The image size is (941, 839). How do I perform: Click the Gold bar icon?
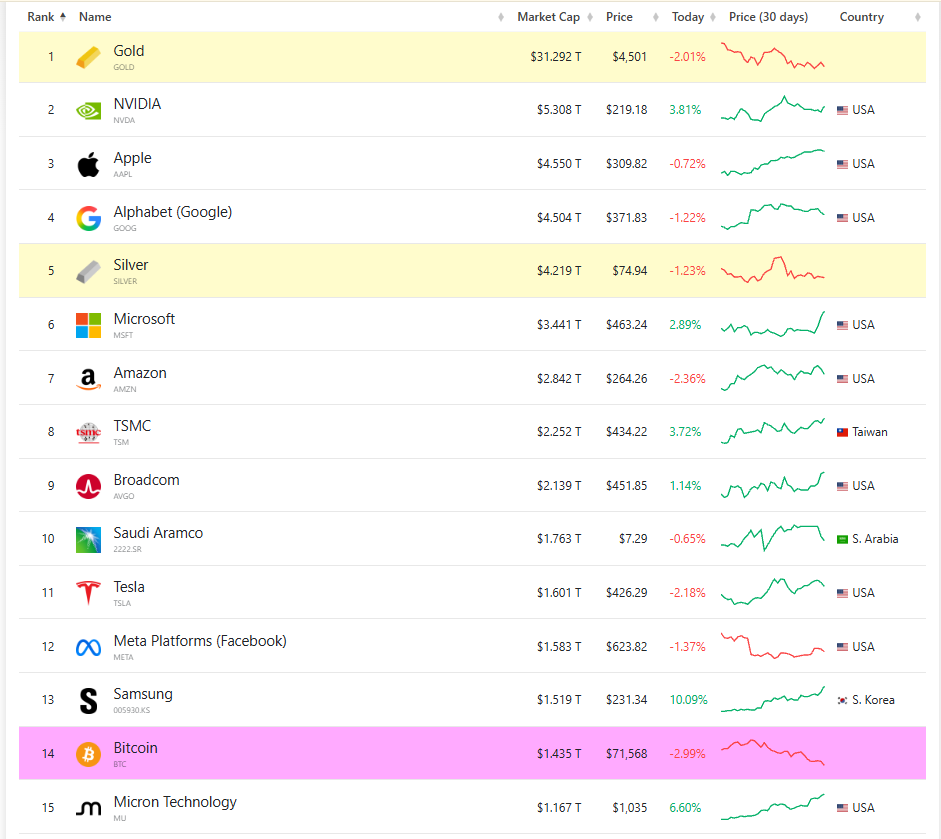(x=88, y=58)
